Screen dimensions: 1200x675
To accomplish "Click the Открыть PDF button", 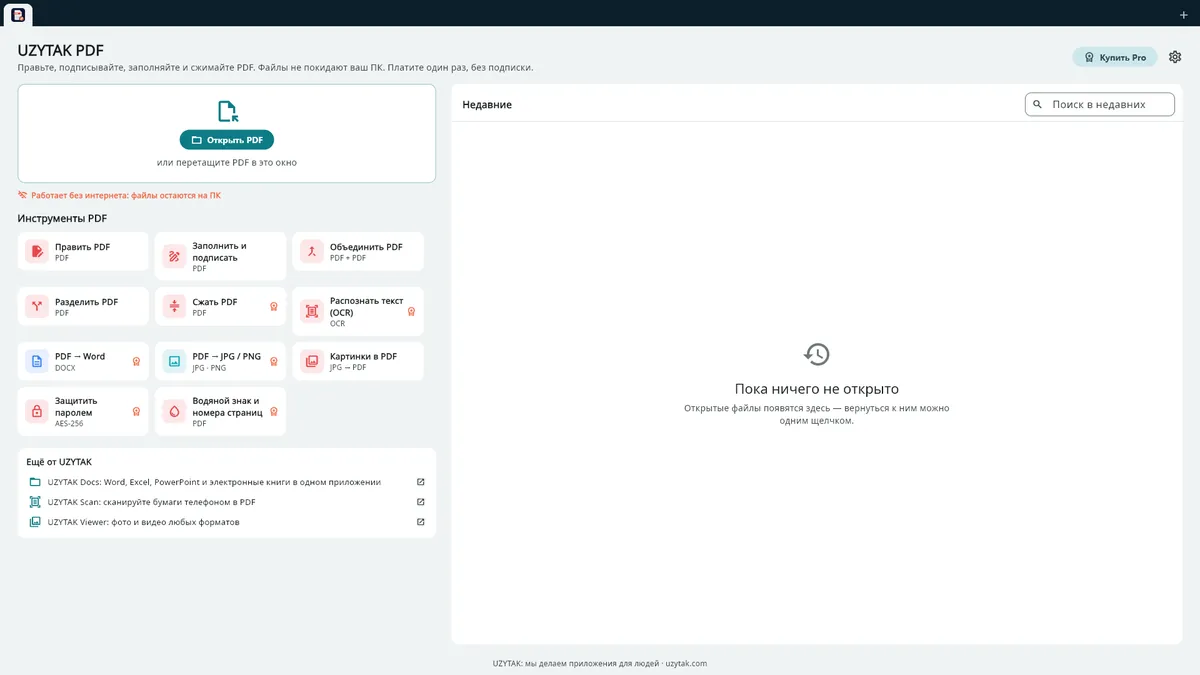I will coord(227,140).
